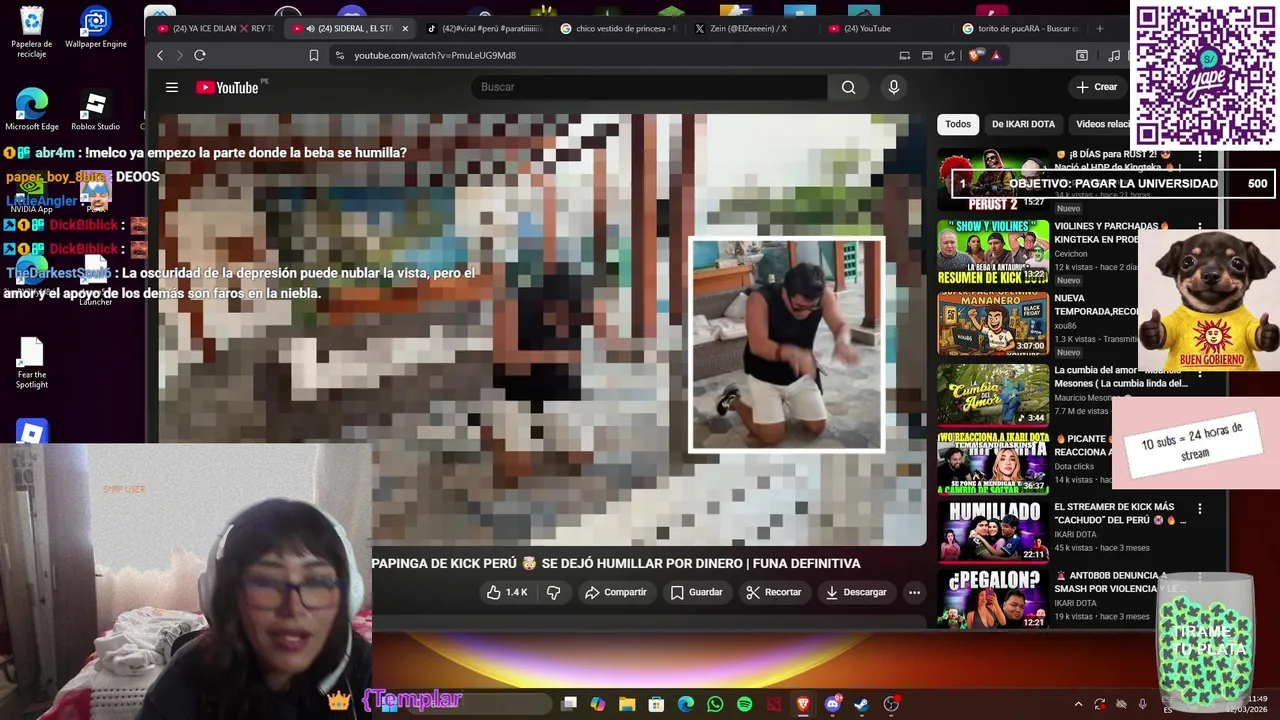Open options menu for 8 DÍAS para RUST 2 video
Image resolution: width=1280 pixels, height=720 pixels.
1199,157
